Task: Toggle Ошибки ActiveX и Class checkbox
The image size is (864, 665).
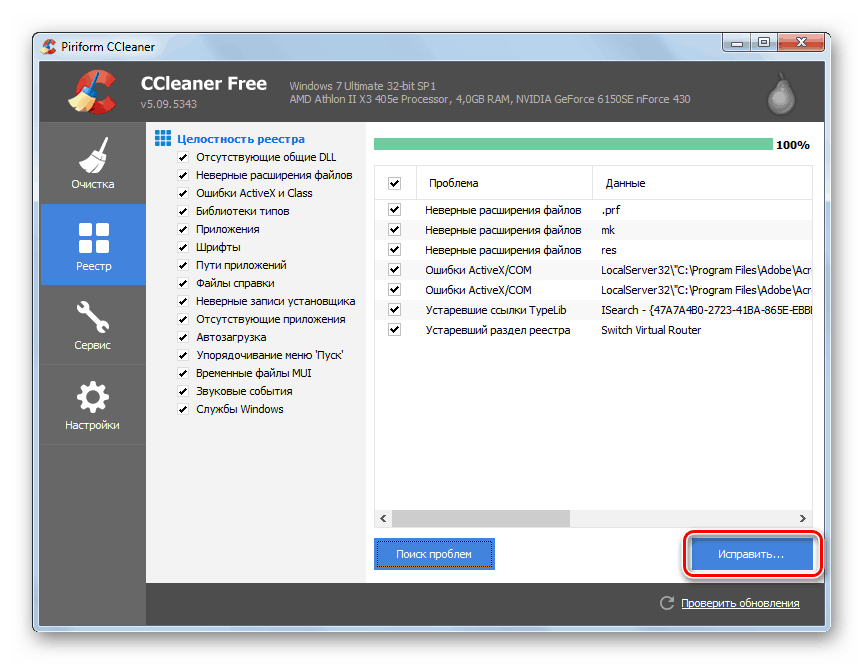Action: 183,193
